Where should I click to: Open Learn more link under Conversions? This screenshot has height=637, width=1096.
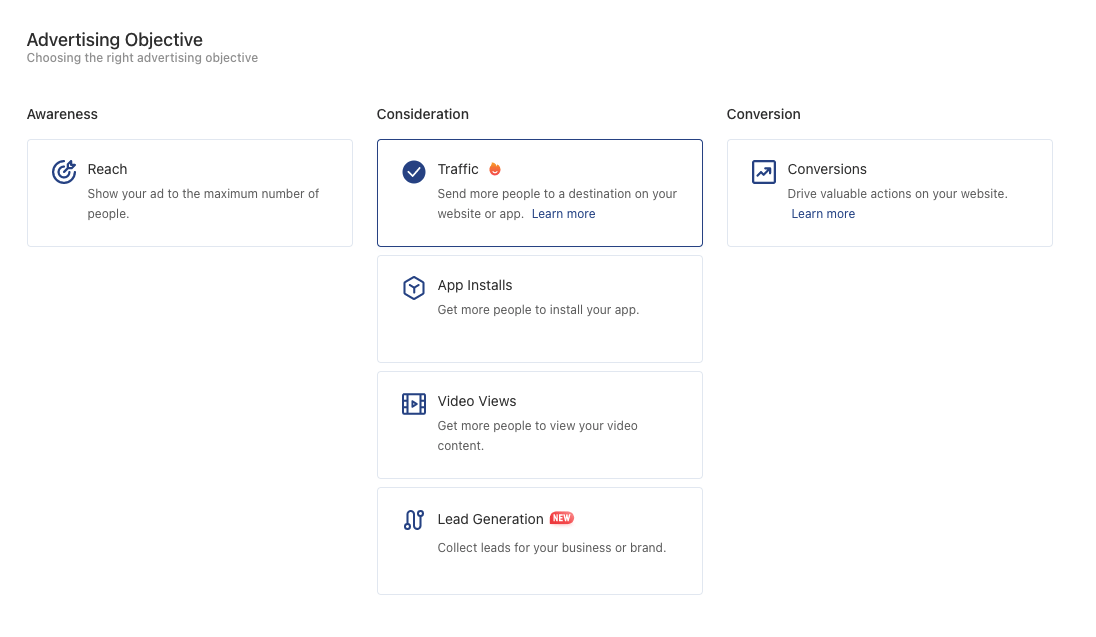tap(823, 214)
